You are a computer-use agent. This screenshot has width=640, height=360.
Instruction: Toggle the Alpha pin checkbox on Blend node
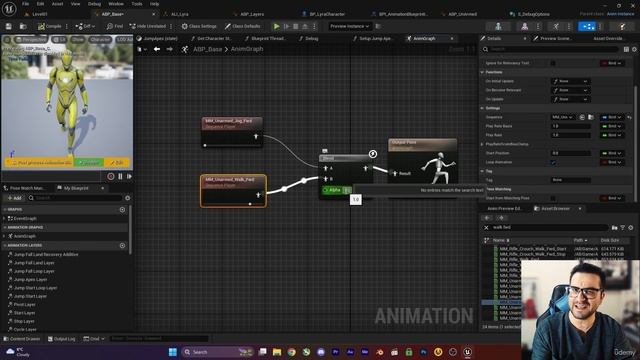point(347,190)
